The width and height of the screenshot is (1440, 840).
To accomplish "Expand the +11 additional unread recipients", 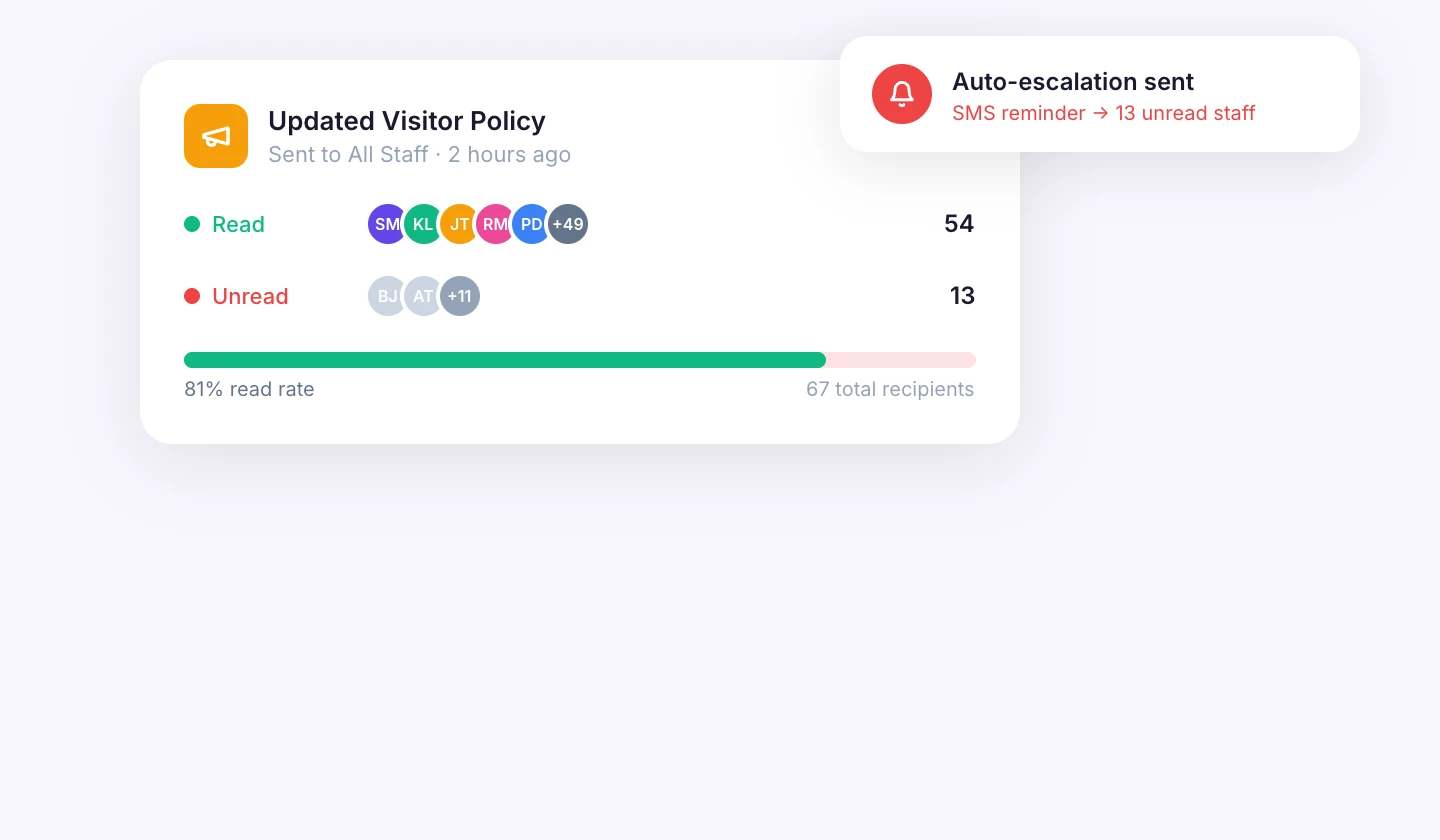I will coord(460,296).
